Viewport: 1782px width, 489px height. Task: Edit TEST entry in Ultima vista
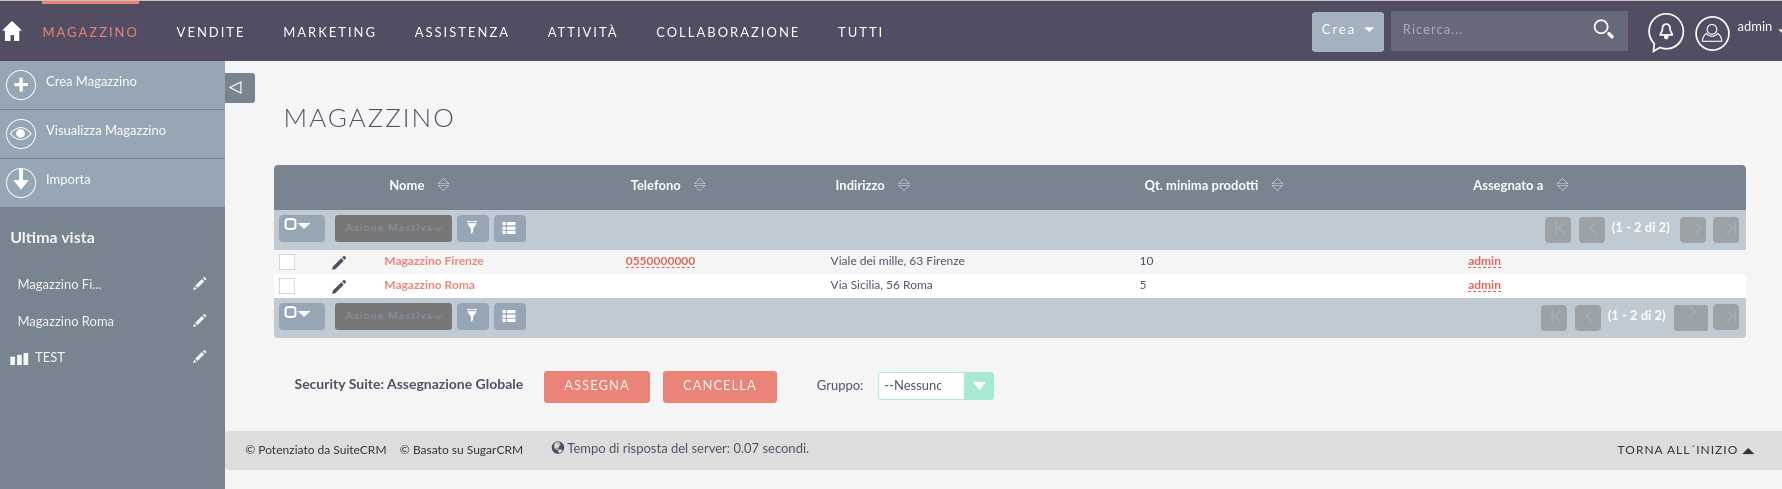[200, 357]
